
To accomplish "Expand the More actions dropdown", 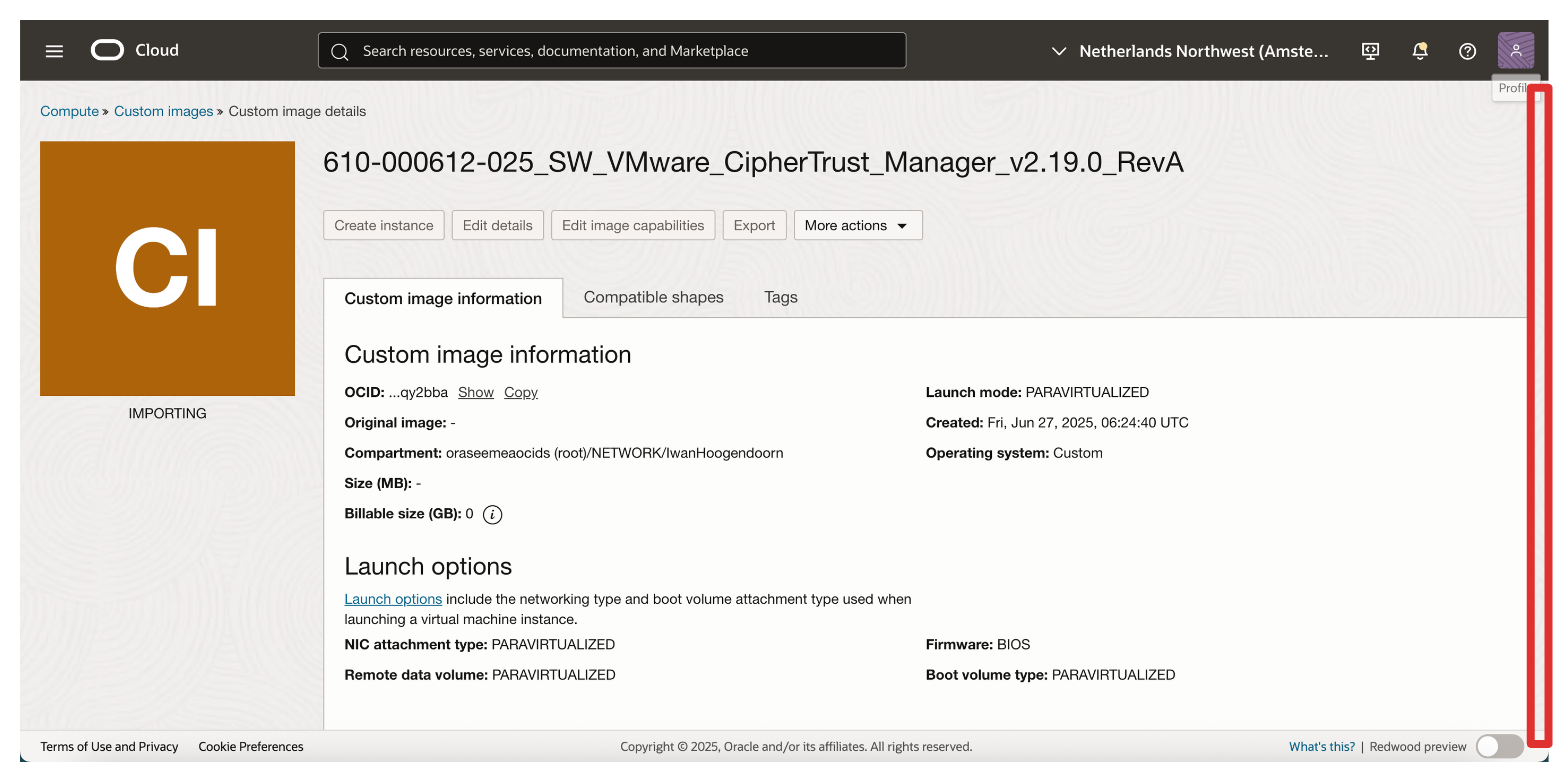I will (x=857, y=225).
